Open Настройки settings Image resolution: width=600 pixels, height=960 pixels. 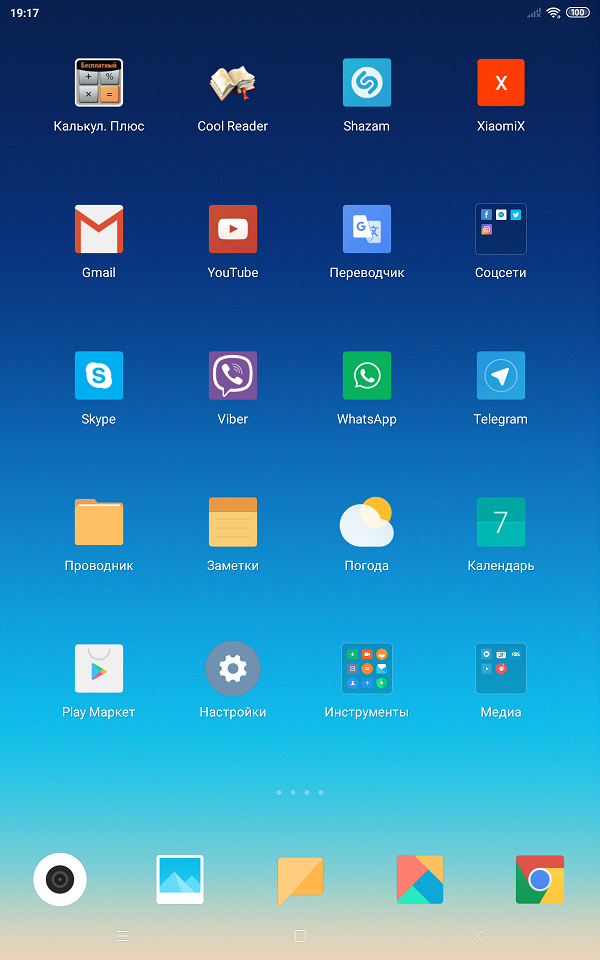(x=233, y=669)
